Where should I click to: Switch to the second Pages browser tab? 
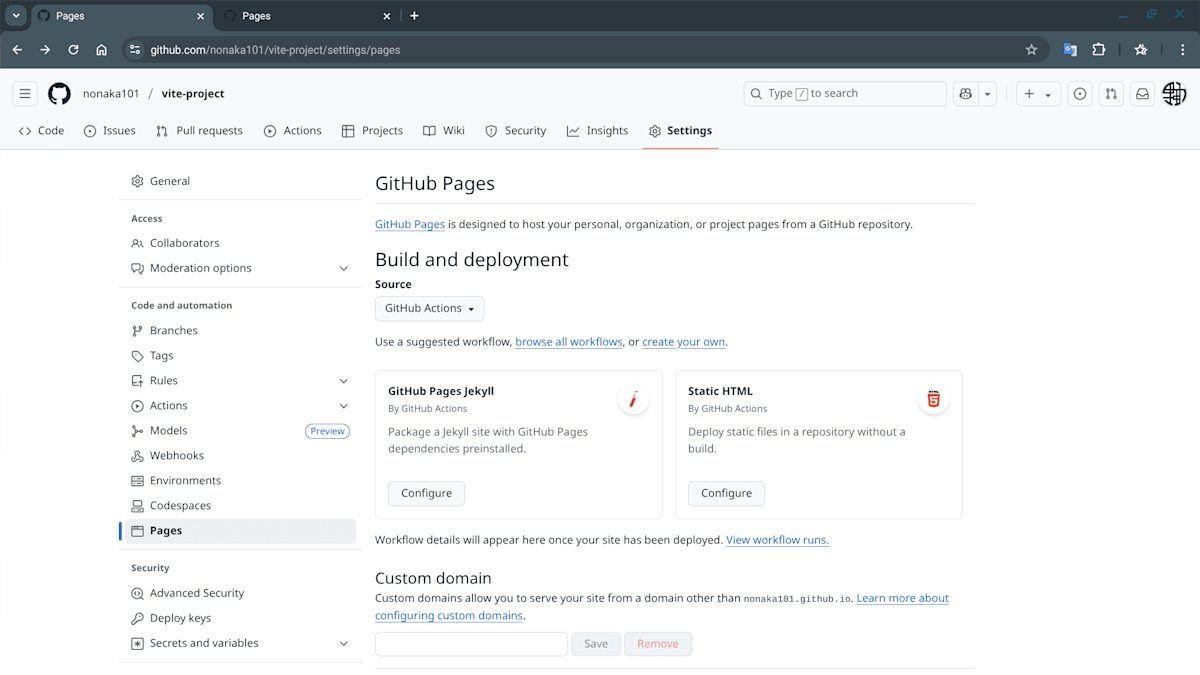305,16
